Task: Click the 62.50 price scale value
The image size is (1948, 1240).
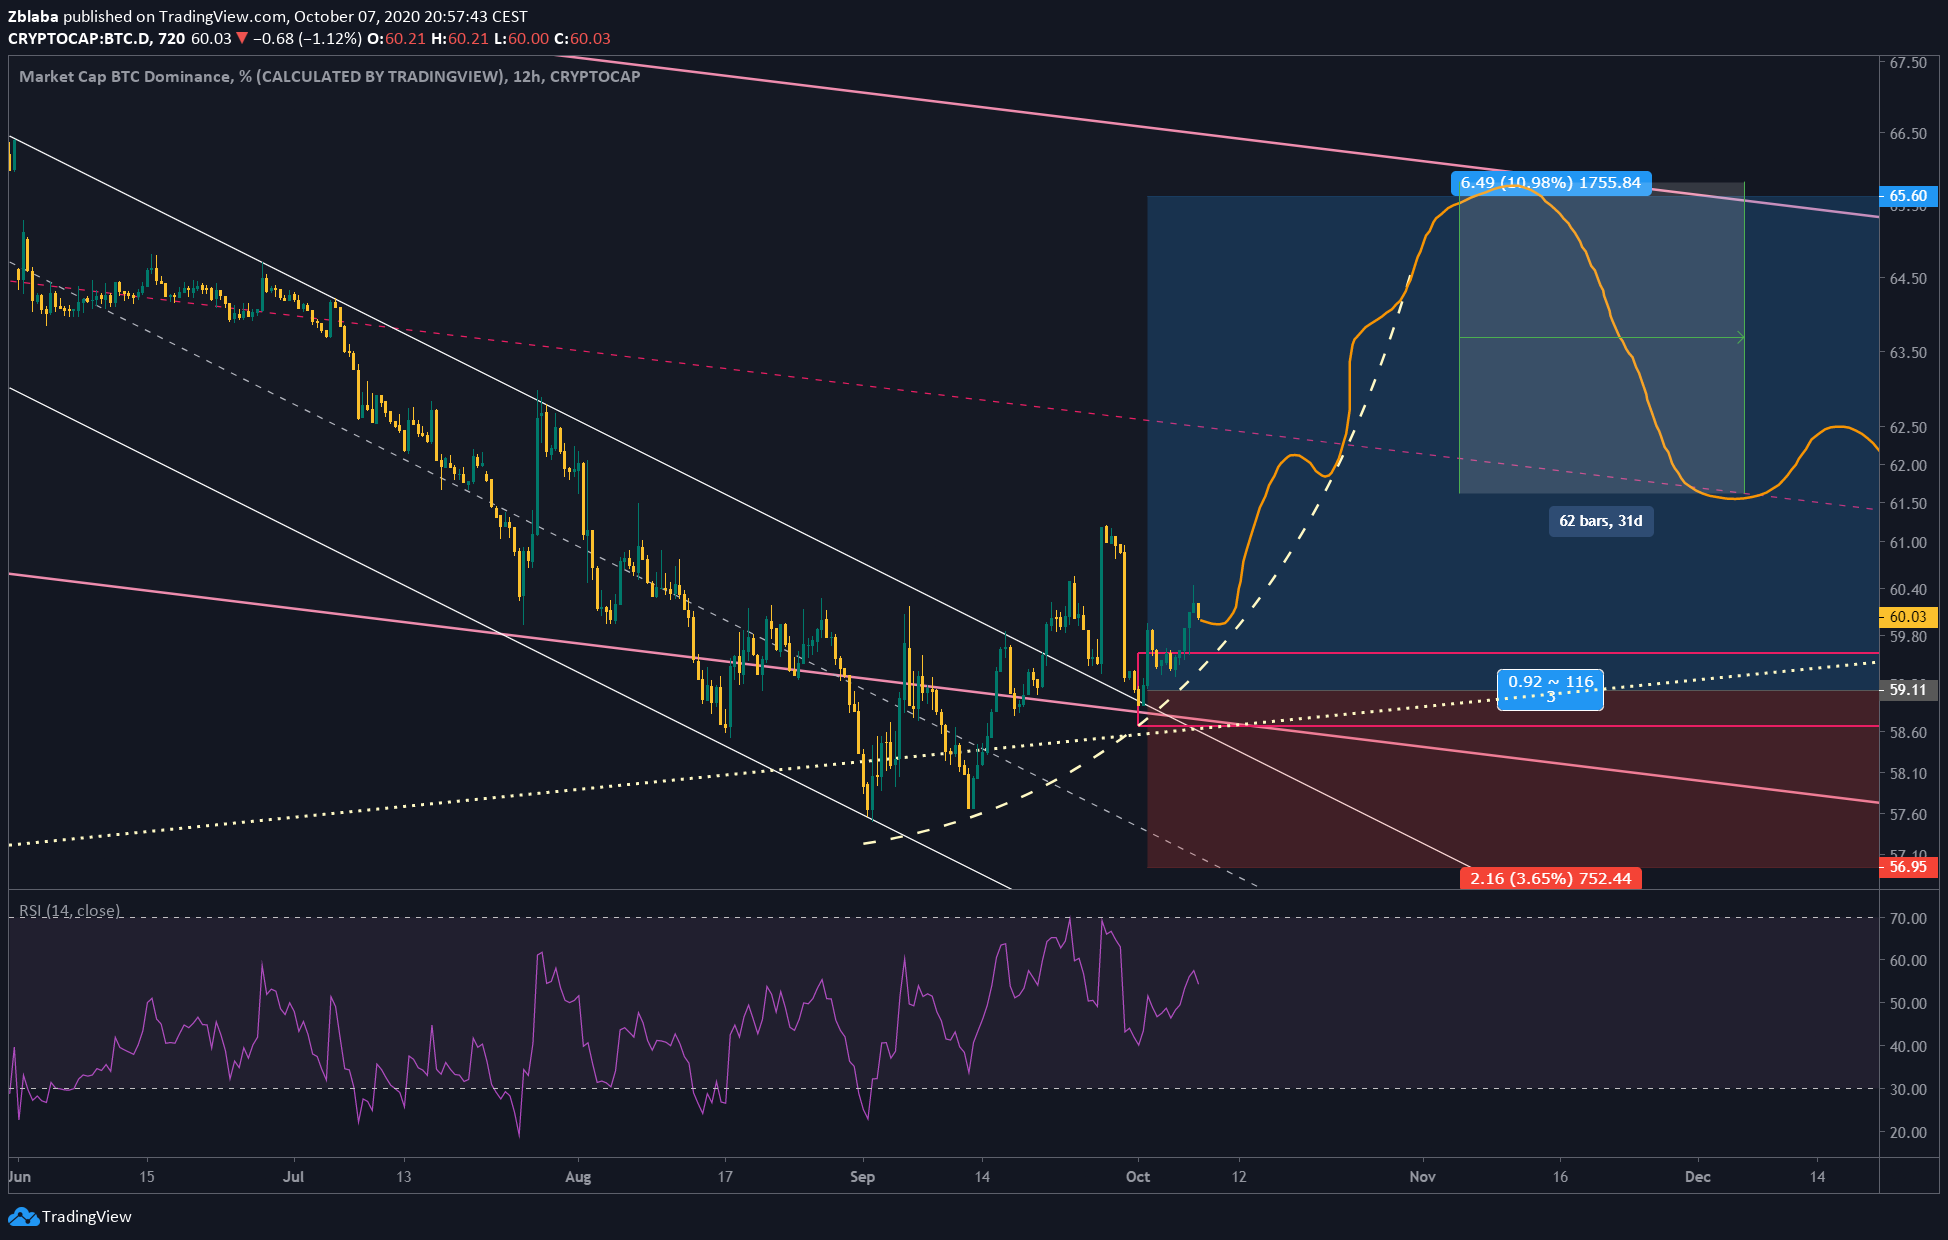Action: tap(1908, 428)
